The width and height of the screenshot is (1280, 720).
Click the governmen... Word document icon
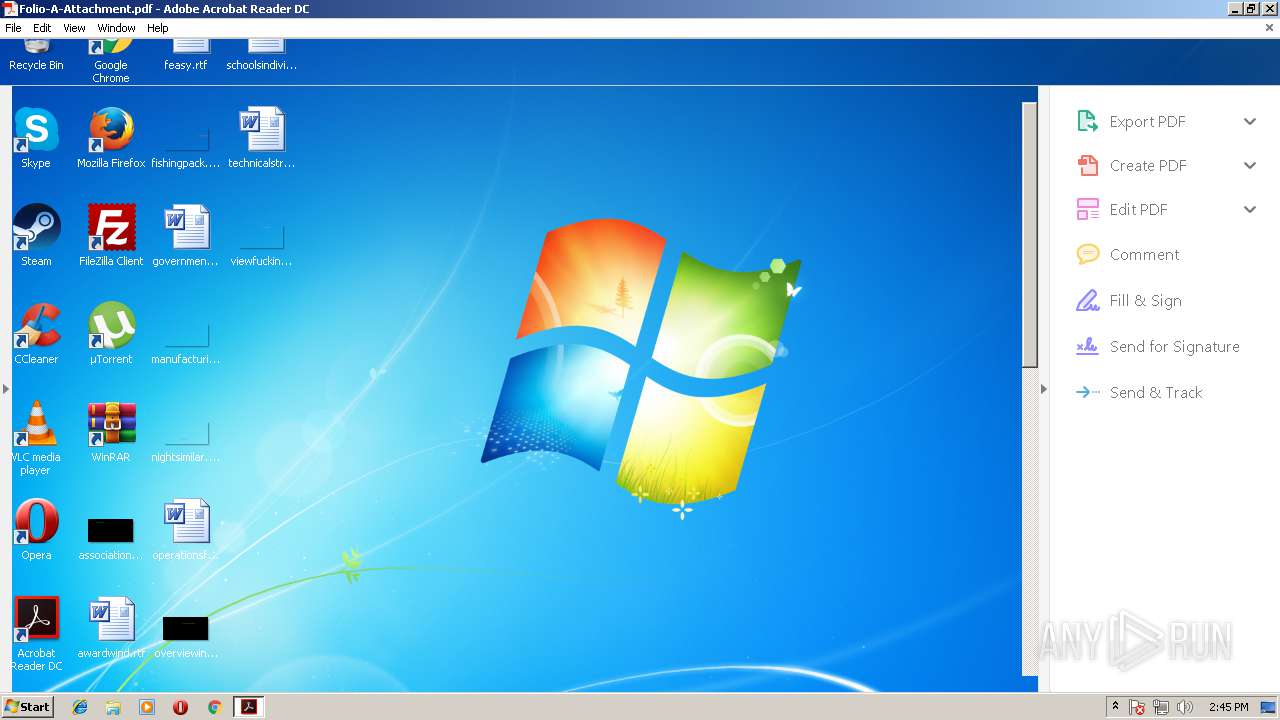click(187, 228)
